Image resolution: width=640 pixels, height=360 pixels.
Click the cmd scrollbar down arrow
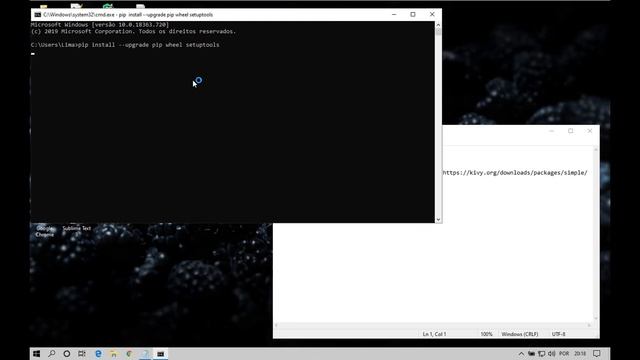[438, 220]
